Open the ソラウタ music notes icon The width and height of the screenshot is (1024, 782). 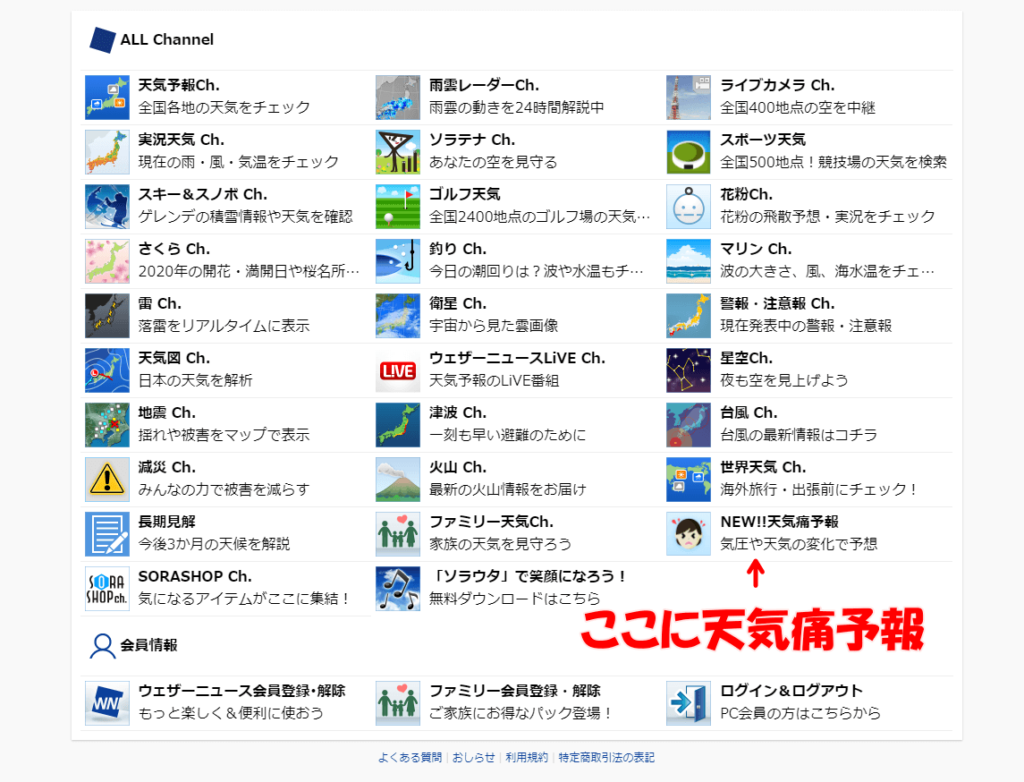tap(398, 589)
